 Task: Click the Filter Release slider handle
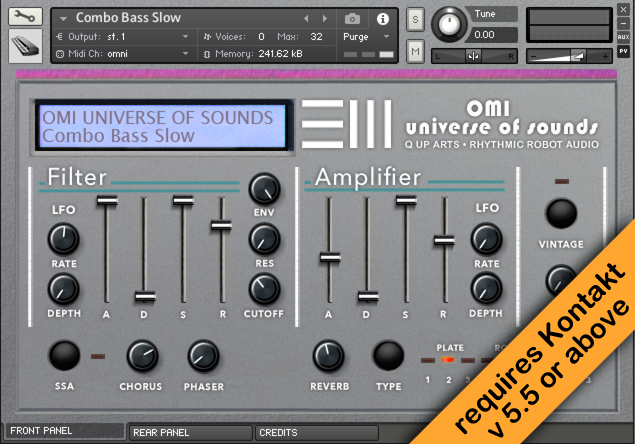pyautogui.click(x=222, y=226)
